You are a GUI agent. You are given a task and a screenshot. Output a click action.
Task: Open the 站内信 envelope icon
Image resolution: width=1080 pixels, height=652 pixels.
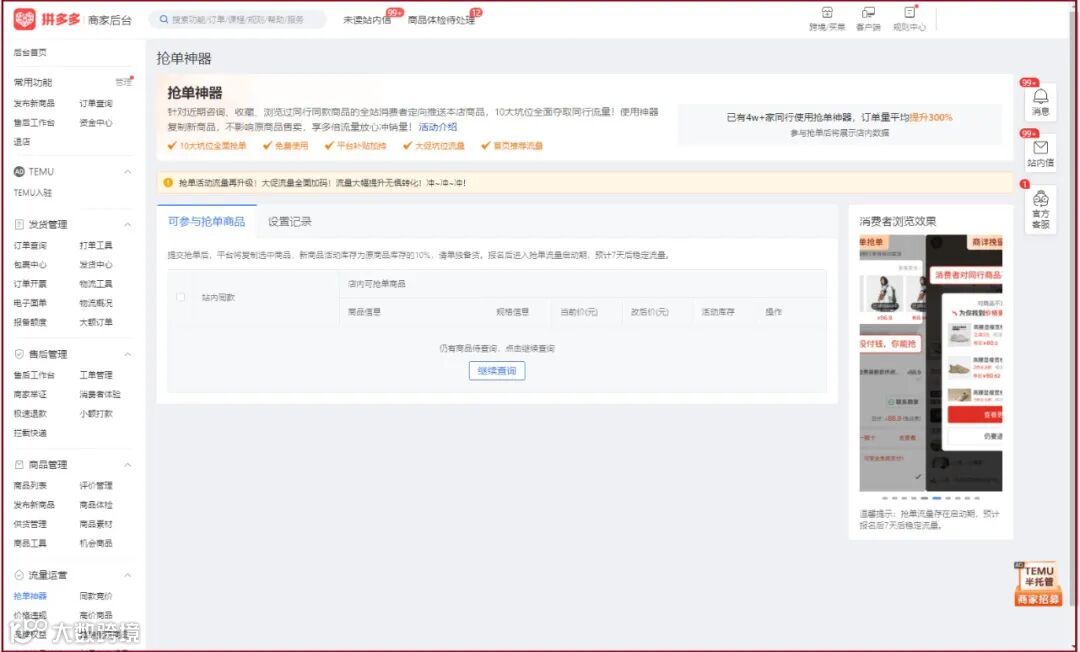click(1040, 147)
